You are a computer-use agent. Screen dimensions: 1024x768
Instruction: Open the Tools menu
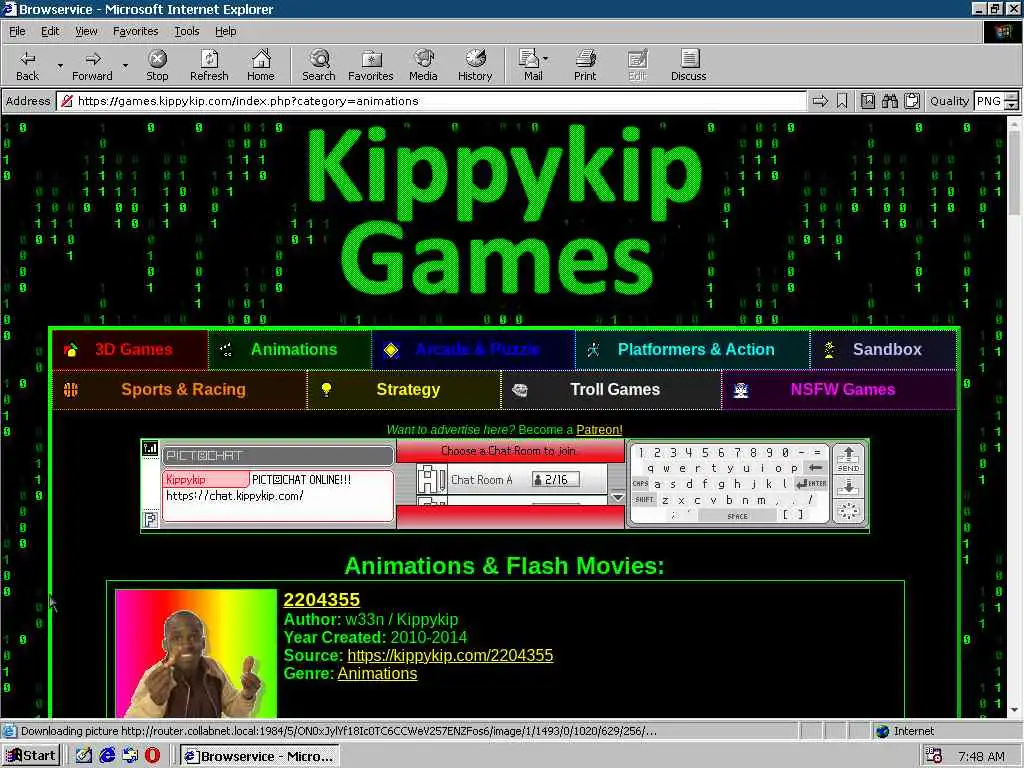coord(187,31)
